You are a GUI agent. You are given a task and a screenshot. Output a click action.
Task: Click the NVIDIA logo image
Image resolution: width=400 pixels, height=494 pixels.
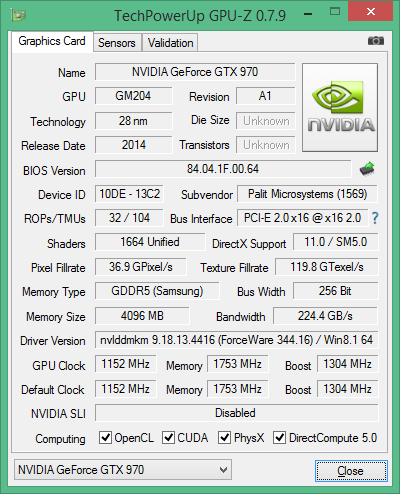click(x=340, y=107)
